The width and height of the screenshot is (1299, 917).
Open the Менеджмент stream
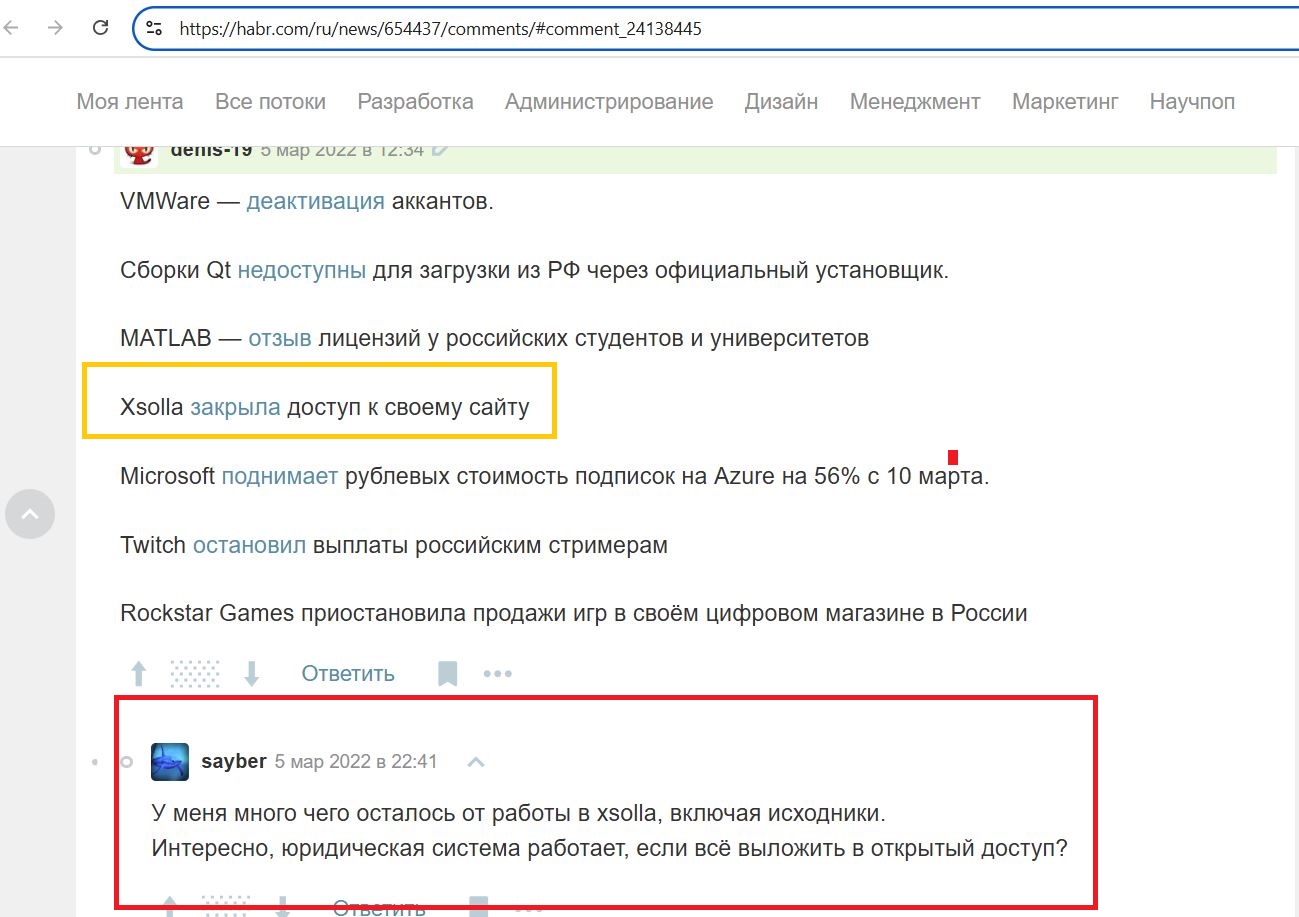point(915,101)
